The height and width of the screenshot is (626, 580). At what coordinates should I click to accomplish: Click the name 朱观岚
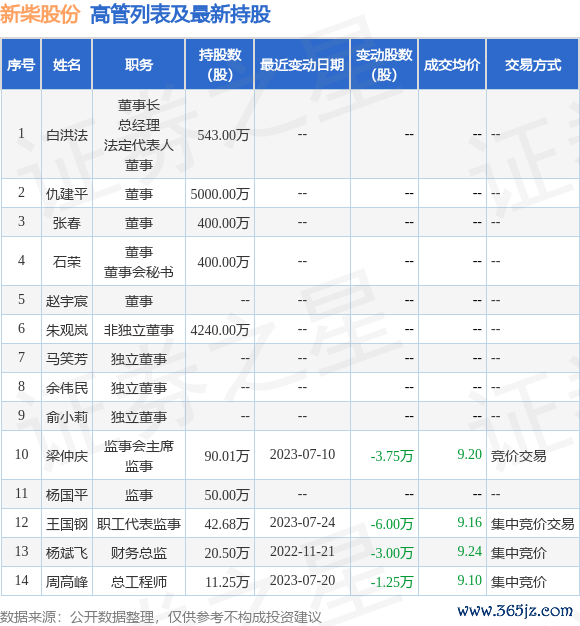tap(67, 330)
